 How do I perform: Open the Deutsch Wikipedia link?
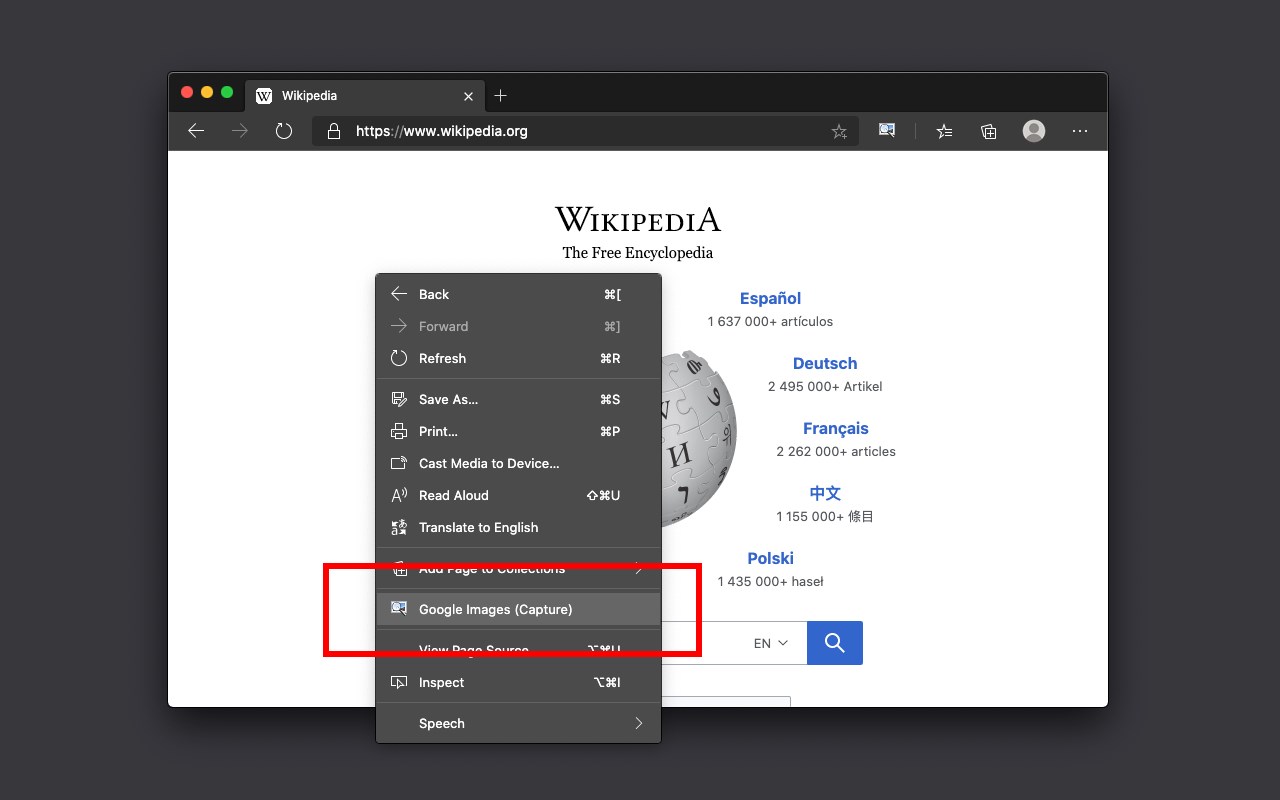(x=825, y=363)
